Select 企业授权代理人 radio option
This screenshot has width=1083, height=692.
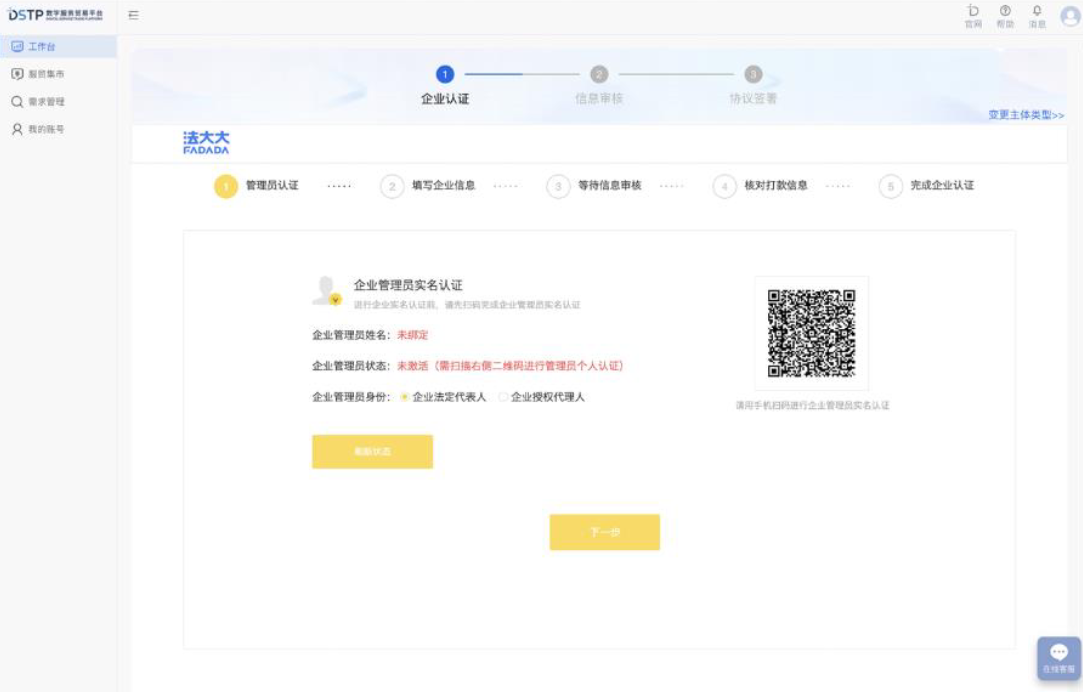504,397
